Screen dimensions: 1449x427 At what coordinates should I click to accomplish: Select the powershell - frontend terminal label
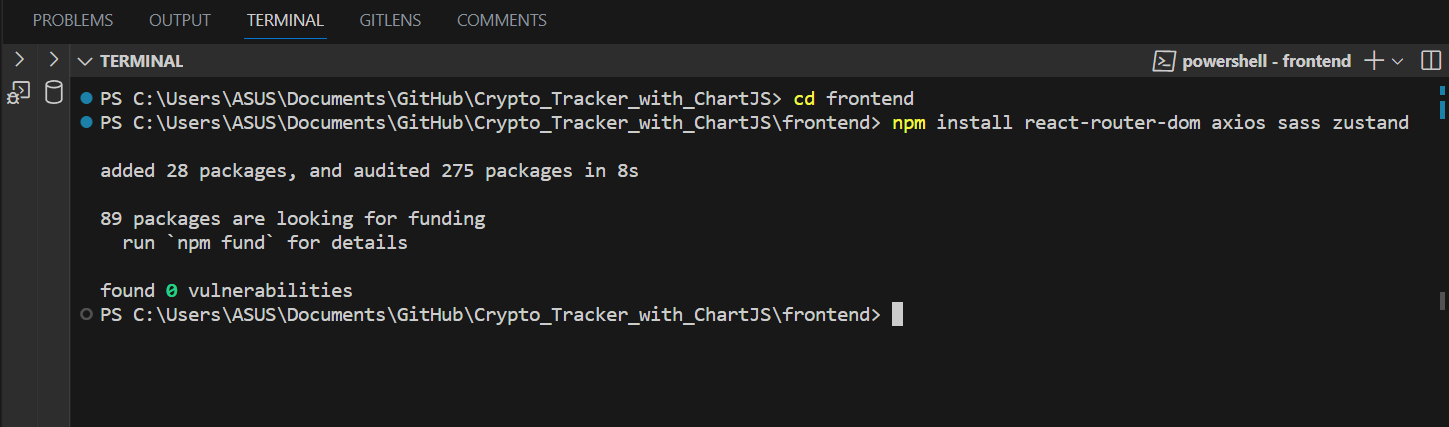coord(1266,61)
